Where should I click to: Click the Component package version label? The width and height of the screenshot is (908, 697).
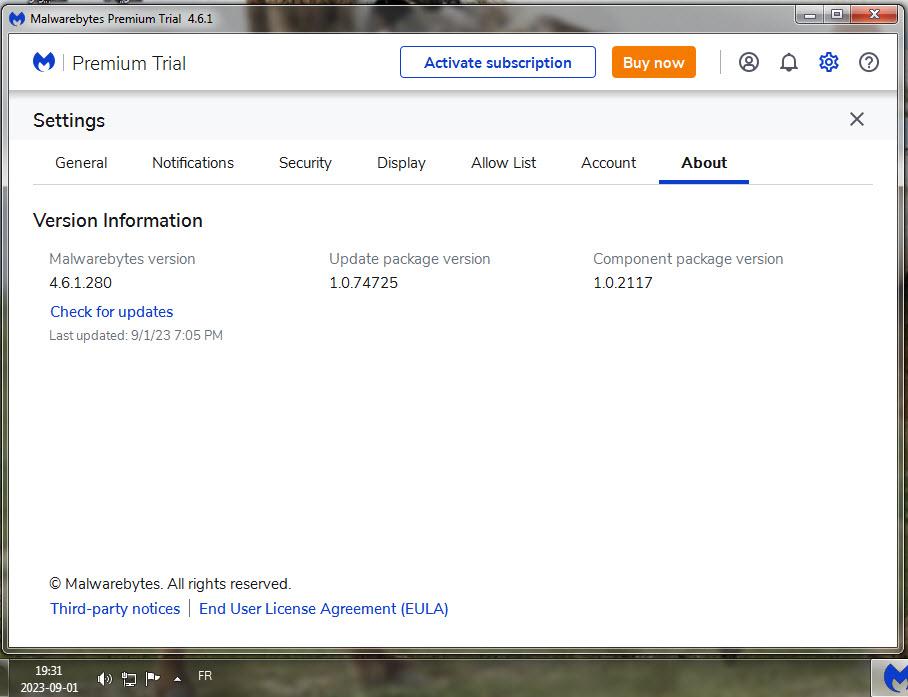click(688, 259)
